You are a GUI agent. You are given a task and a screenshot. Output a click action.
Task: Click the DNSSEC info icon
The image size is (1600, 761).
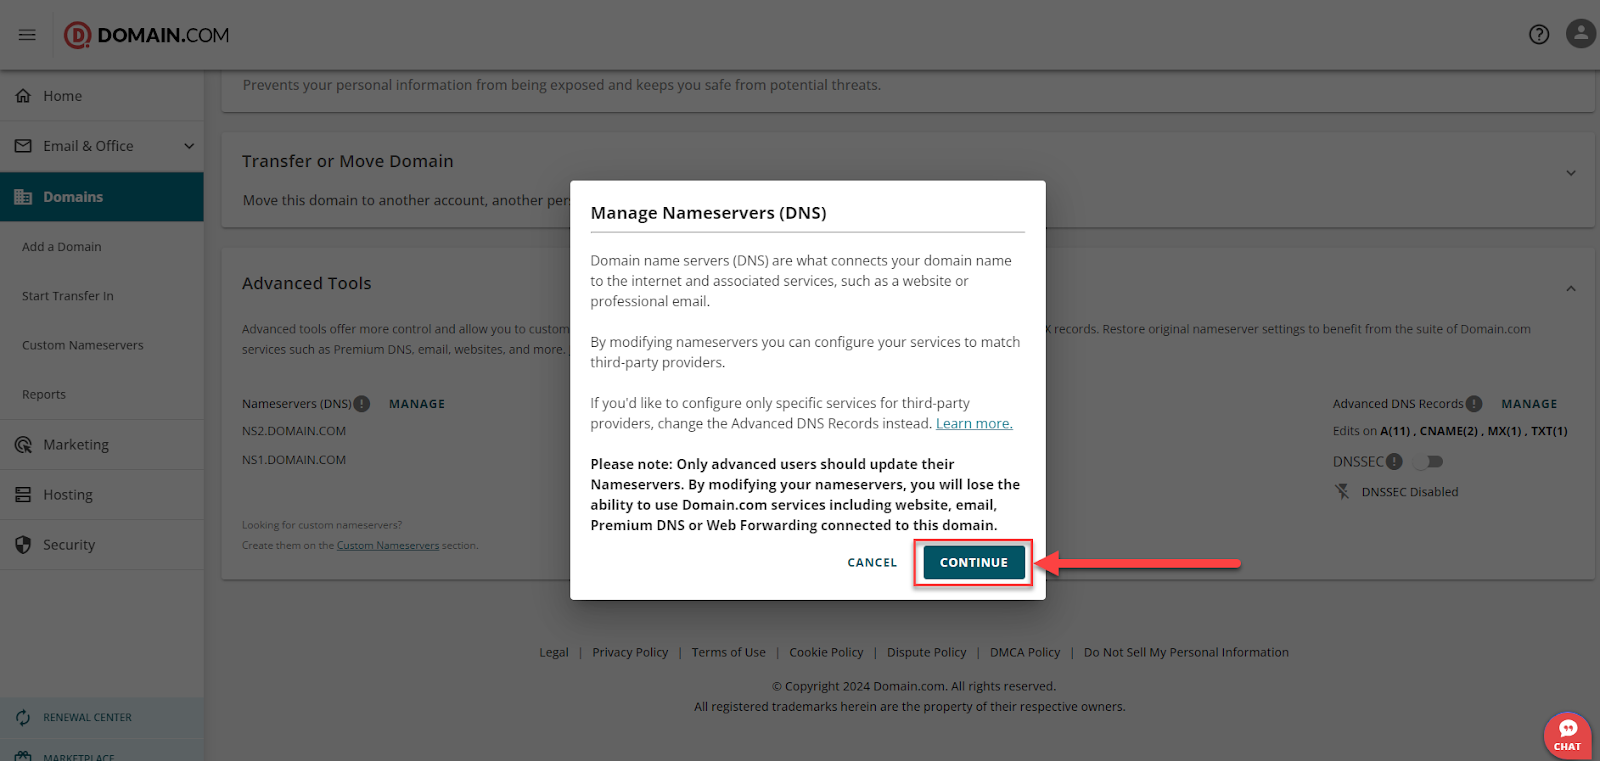pyautogui.click(x=1394, y=462)
